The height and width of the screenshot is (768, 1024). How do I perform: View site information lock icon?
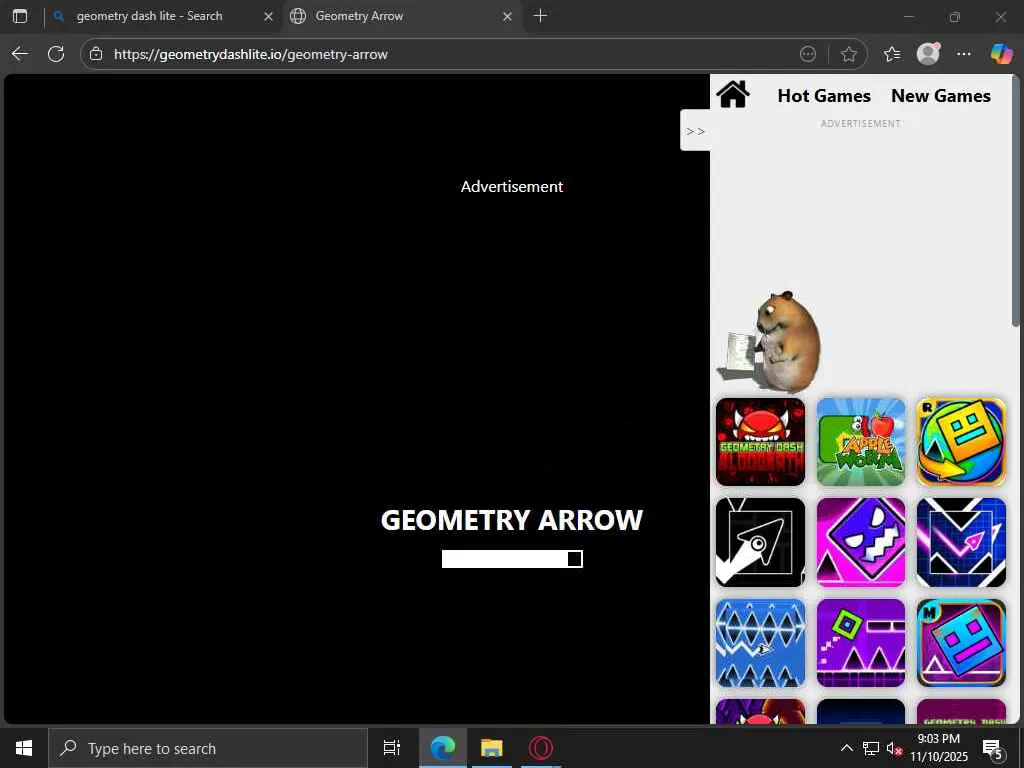point(96,54)
